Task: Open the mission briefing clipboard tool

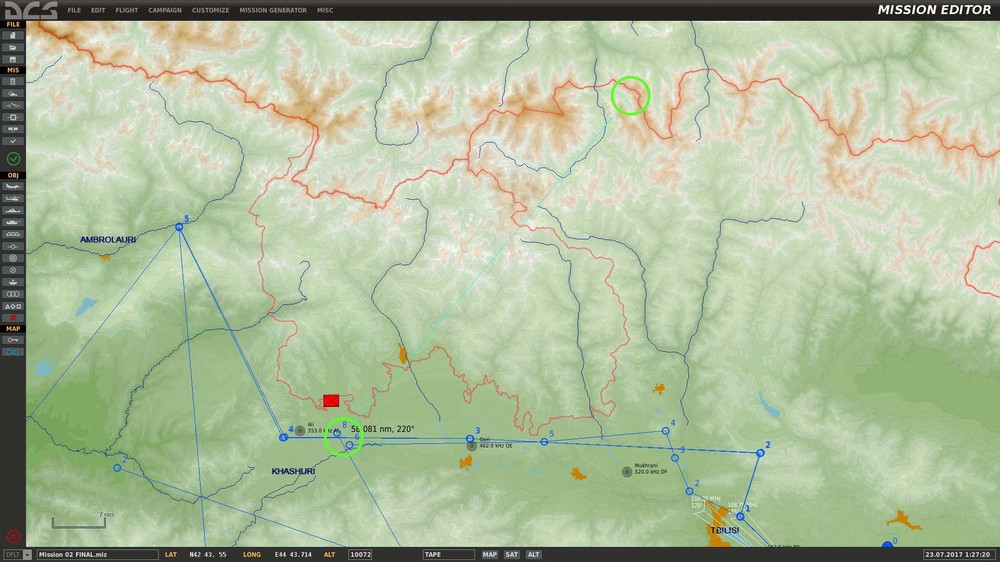Action: pyautogui.click(x=13, y=82)
